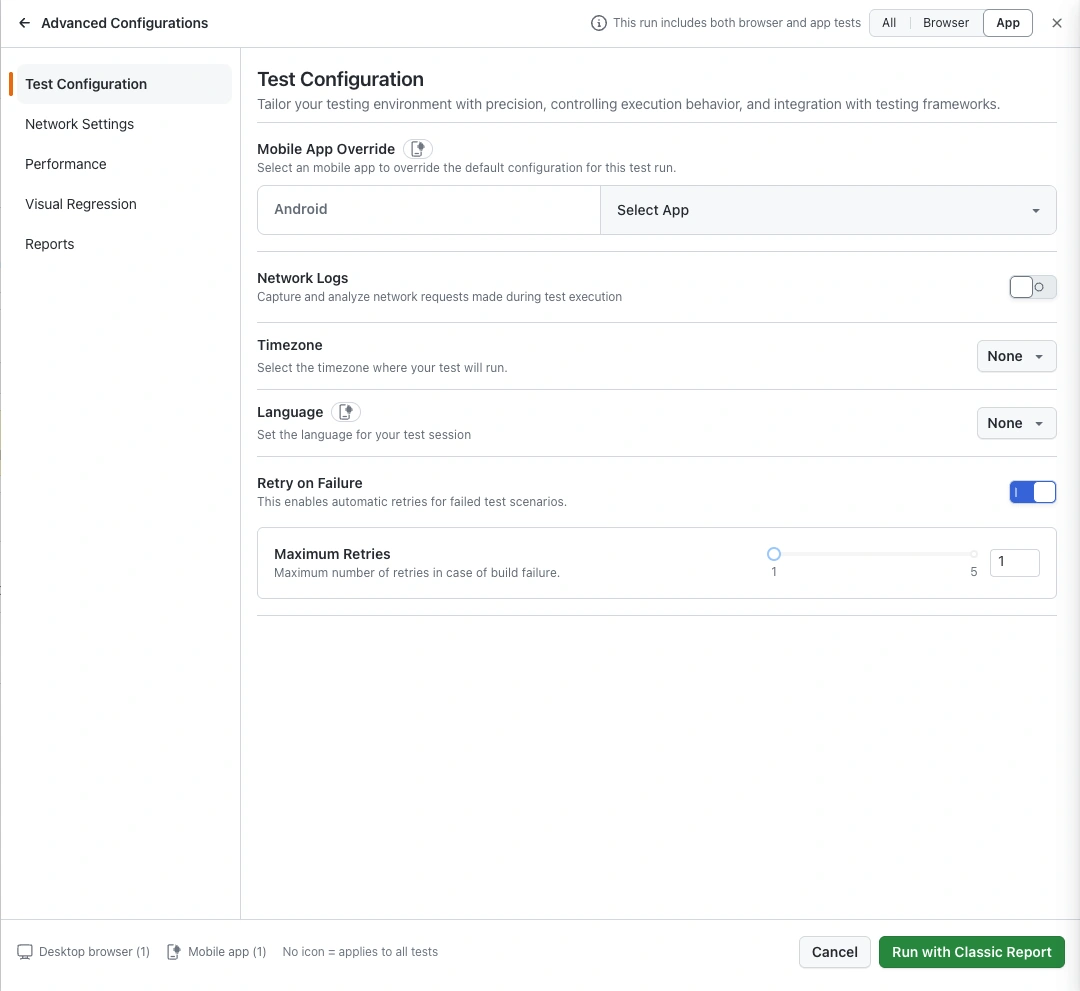Enable the Network Logs toggle
Image resolution: width=1080 pixels, height=991 pixels.
pyautogui.click(x=1032, y=287)
